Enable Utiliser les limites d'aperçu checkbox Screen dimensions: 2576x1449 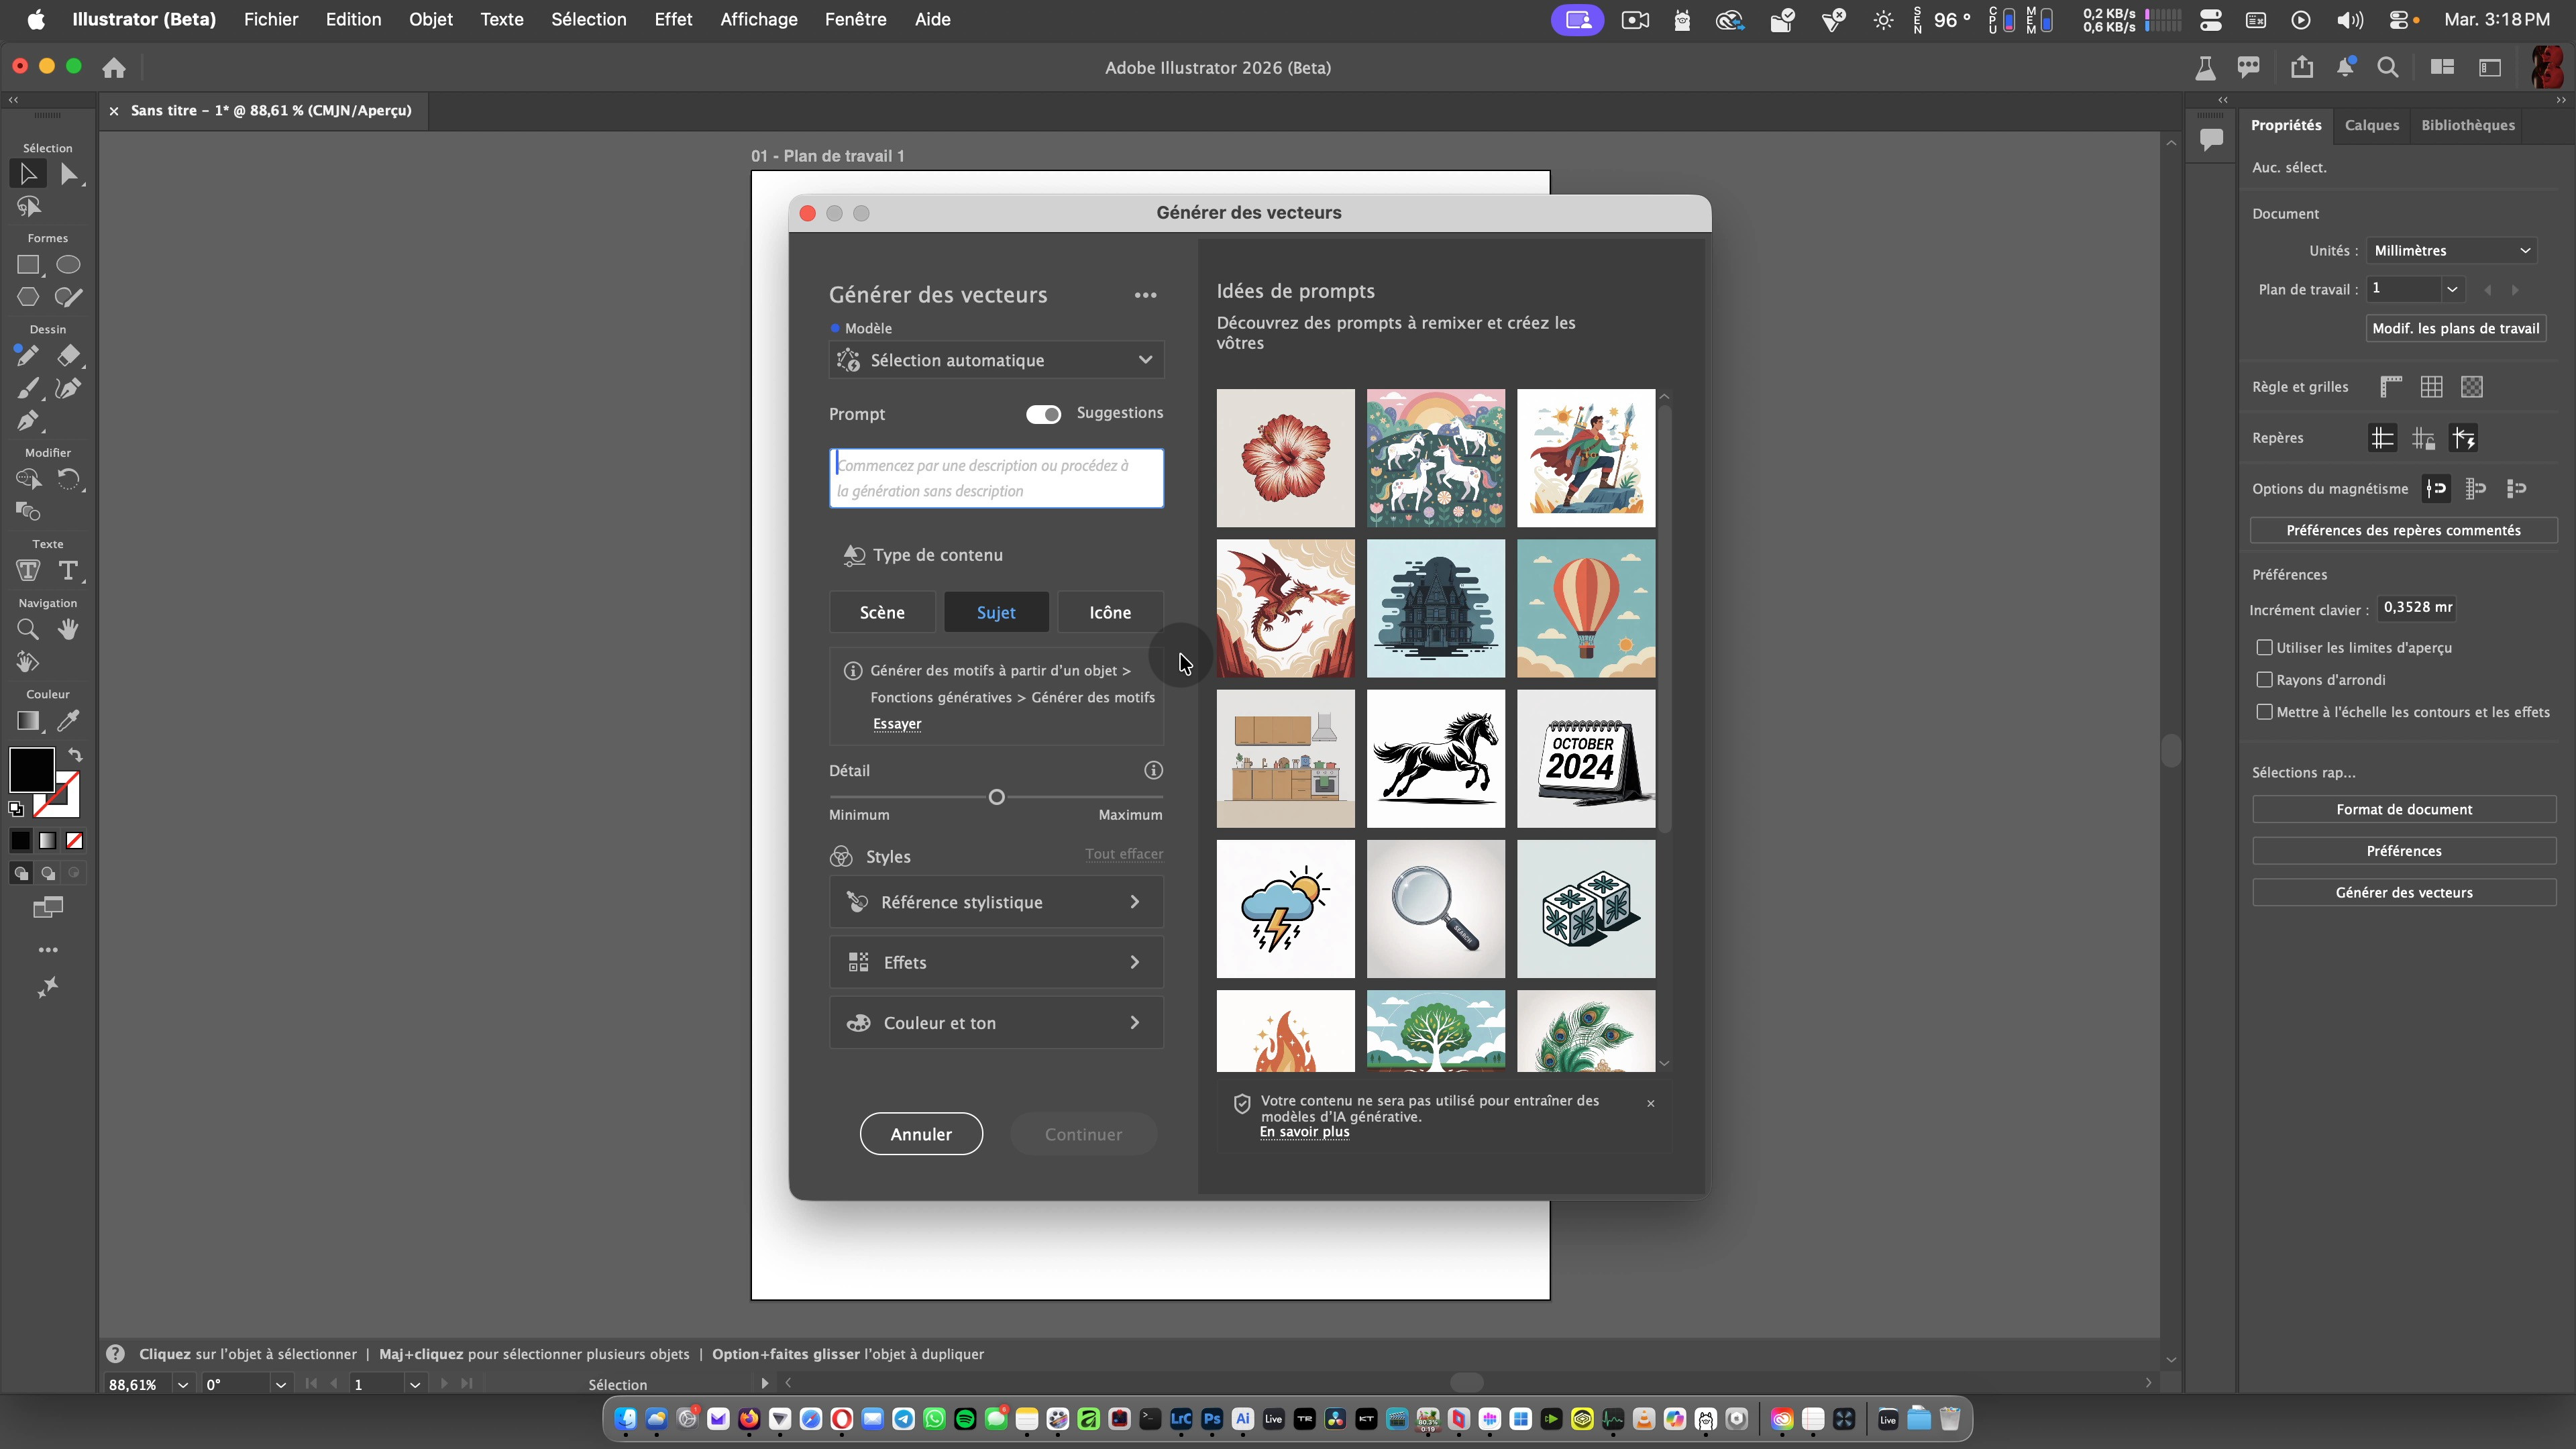pyautogui.click(x=2265, y=648)
